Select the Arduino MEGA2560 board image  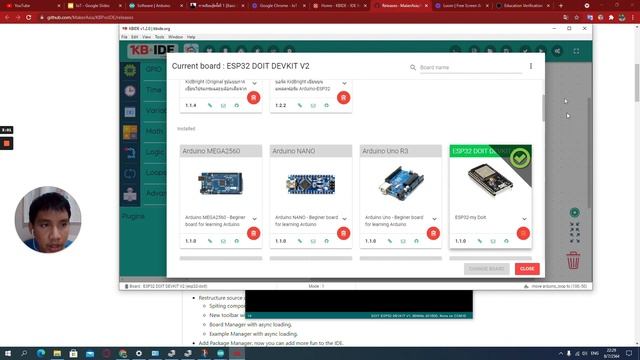pos(221,183)
